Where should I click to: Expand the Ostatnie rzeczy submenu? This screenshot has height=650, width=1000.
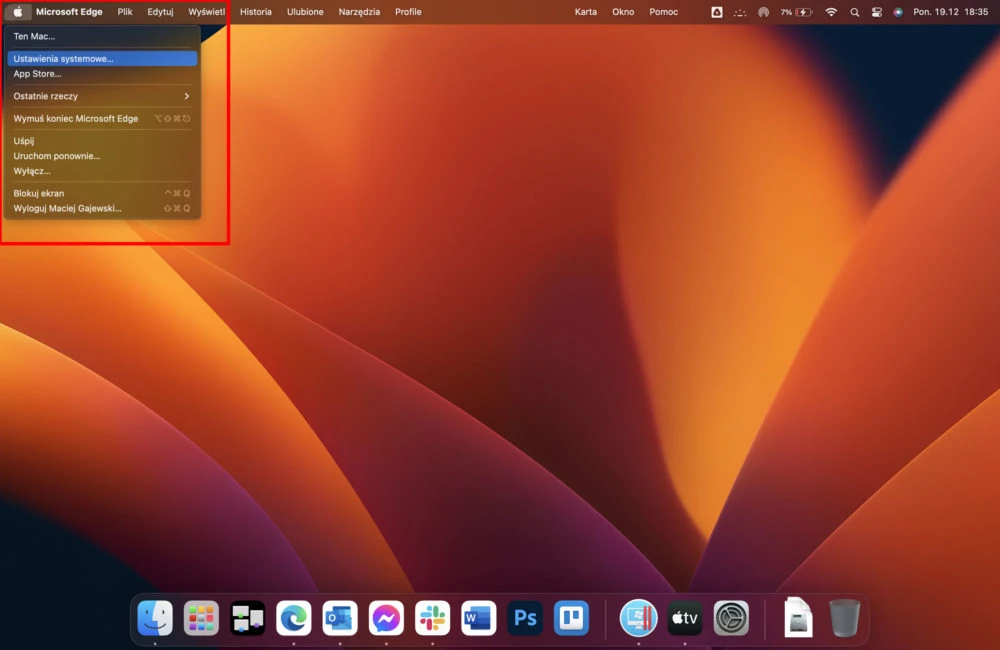click(x=102, y=96)
